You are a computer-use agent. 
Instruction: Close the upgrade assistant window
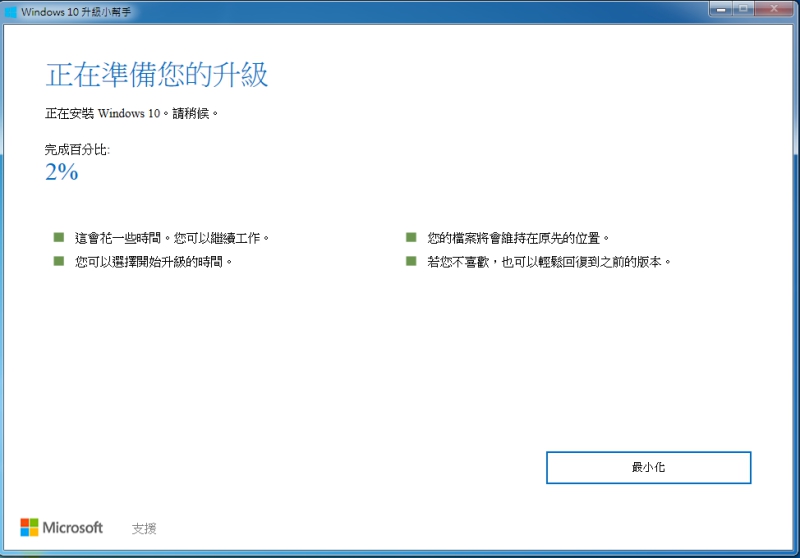coord(774,9)
